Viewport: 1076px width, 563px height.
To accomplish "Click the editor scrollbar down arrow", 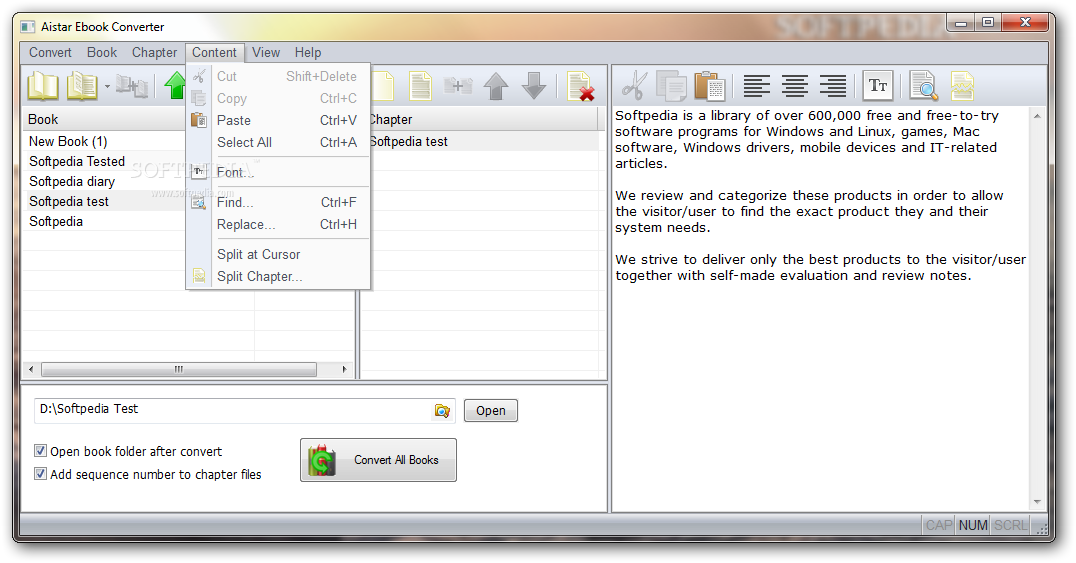I will tap(1037, 502).
